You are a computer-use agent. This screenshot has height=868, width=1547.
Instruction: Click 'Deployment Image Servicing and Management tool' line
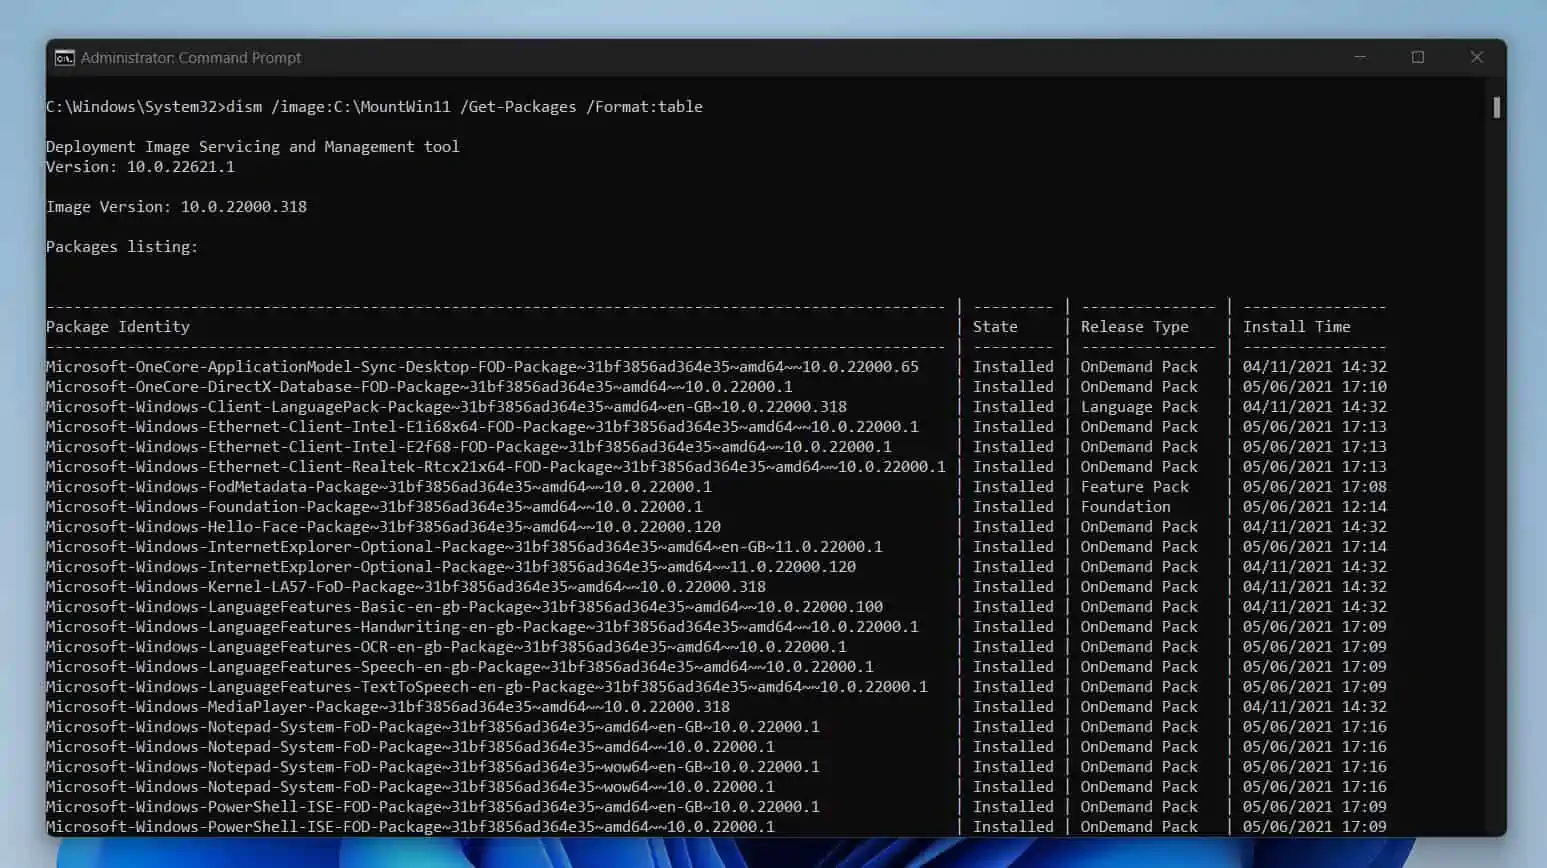253,147
